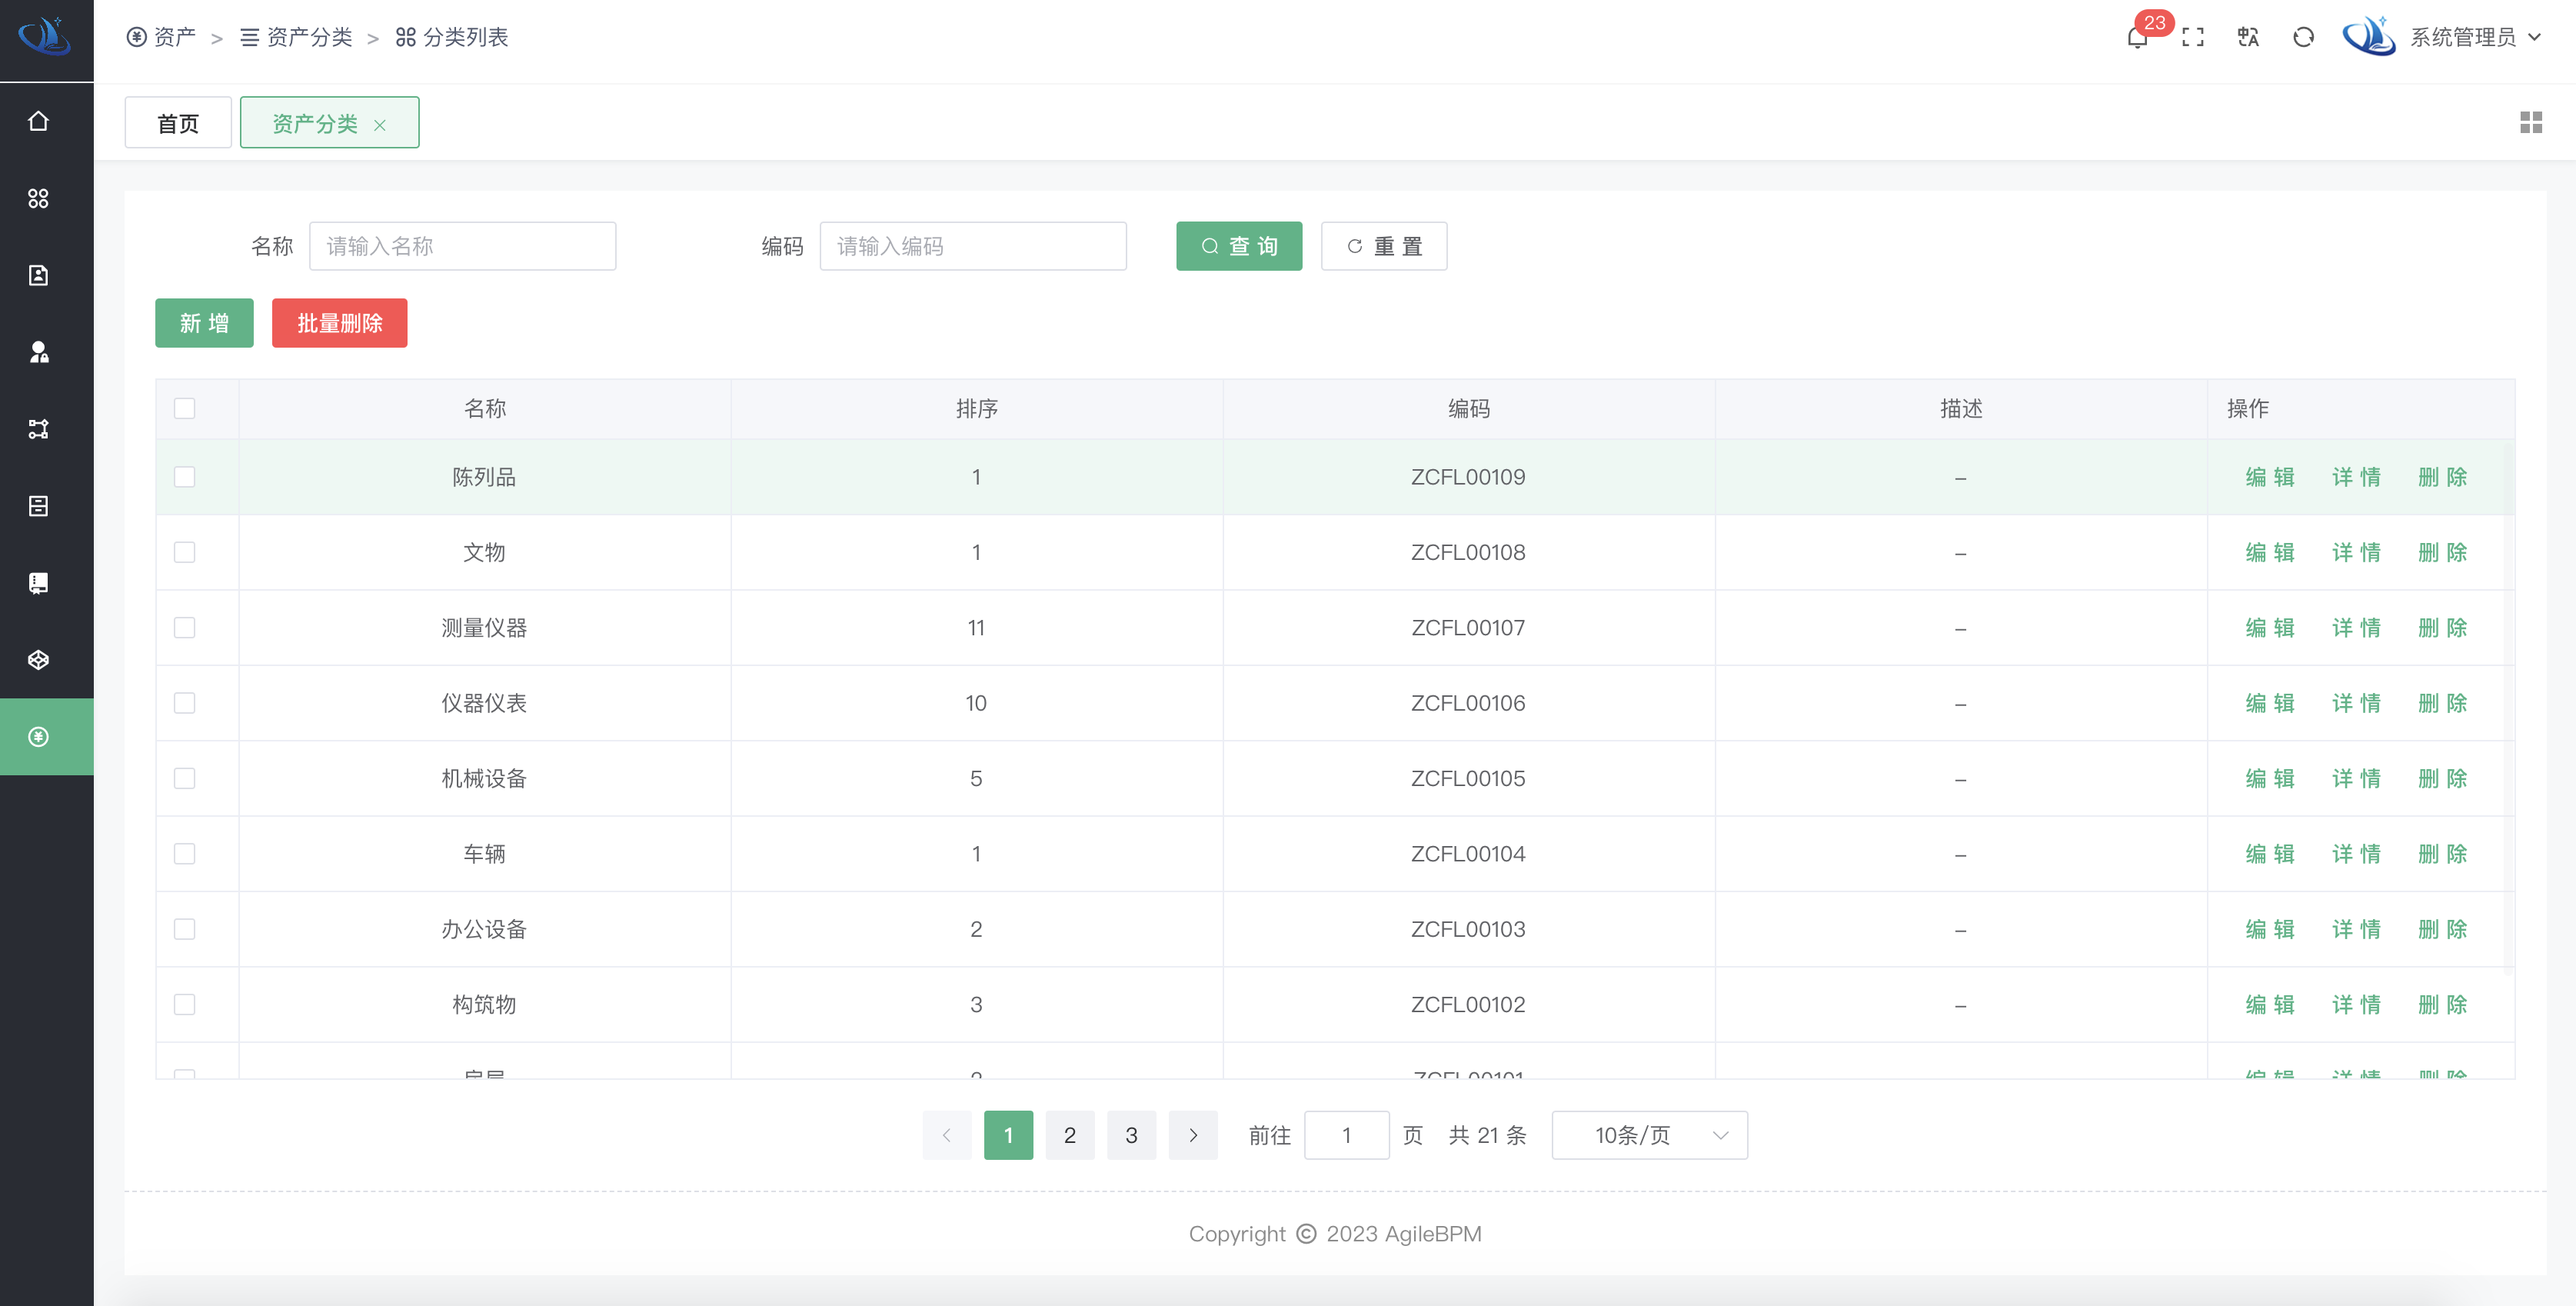
Task: Open the form list icon in sidebar
Action: click(38, 506)
